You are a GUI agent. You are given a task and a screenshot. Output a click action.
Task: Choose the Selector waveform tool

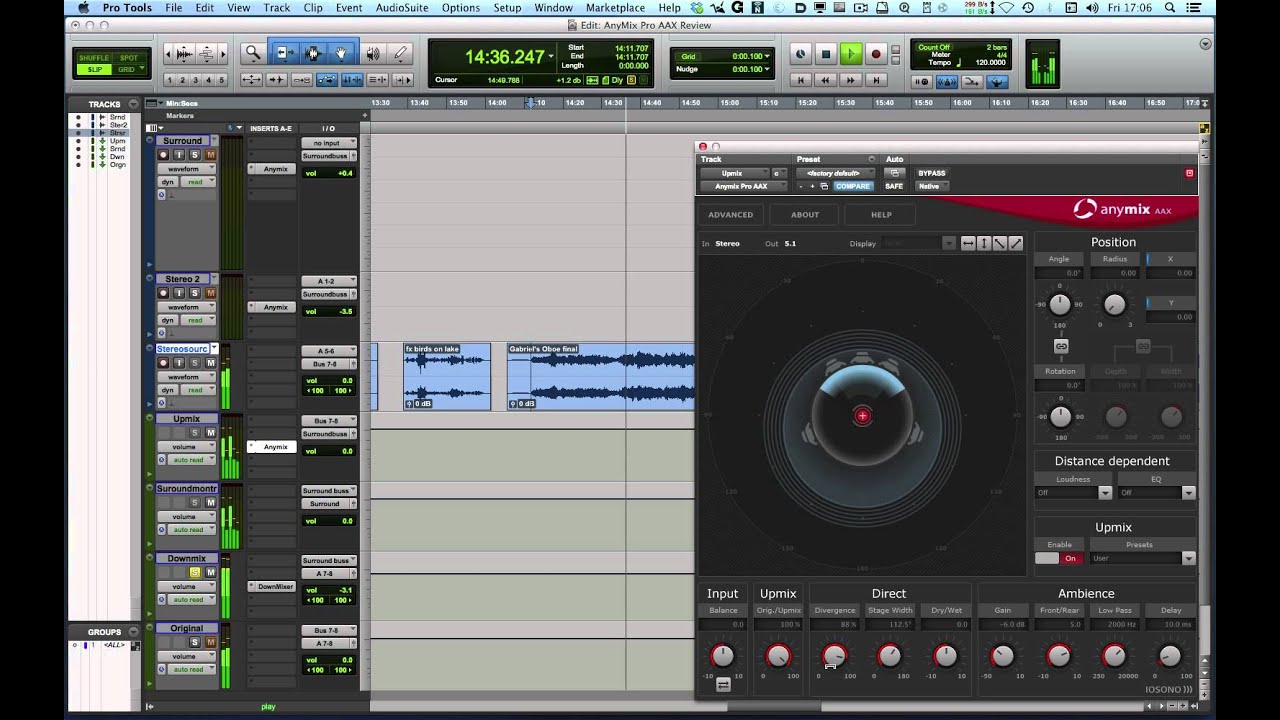pos(313,53)
